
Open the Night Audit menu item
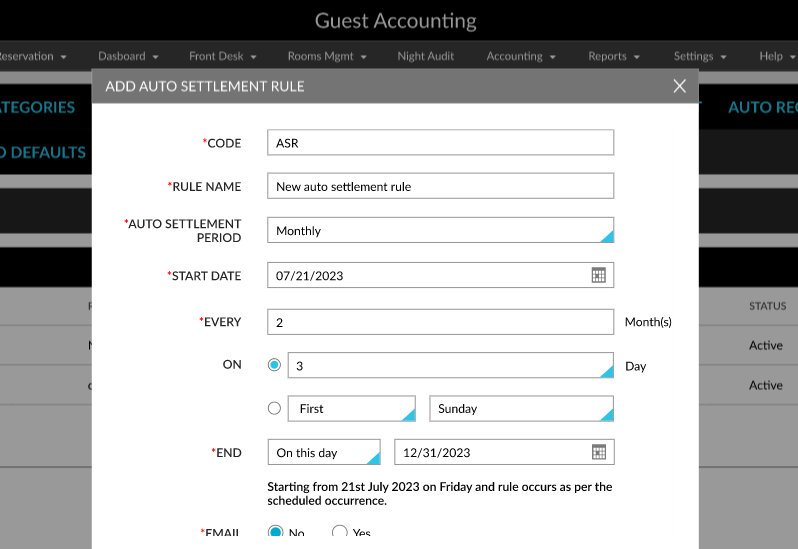coord(425,56)
